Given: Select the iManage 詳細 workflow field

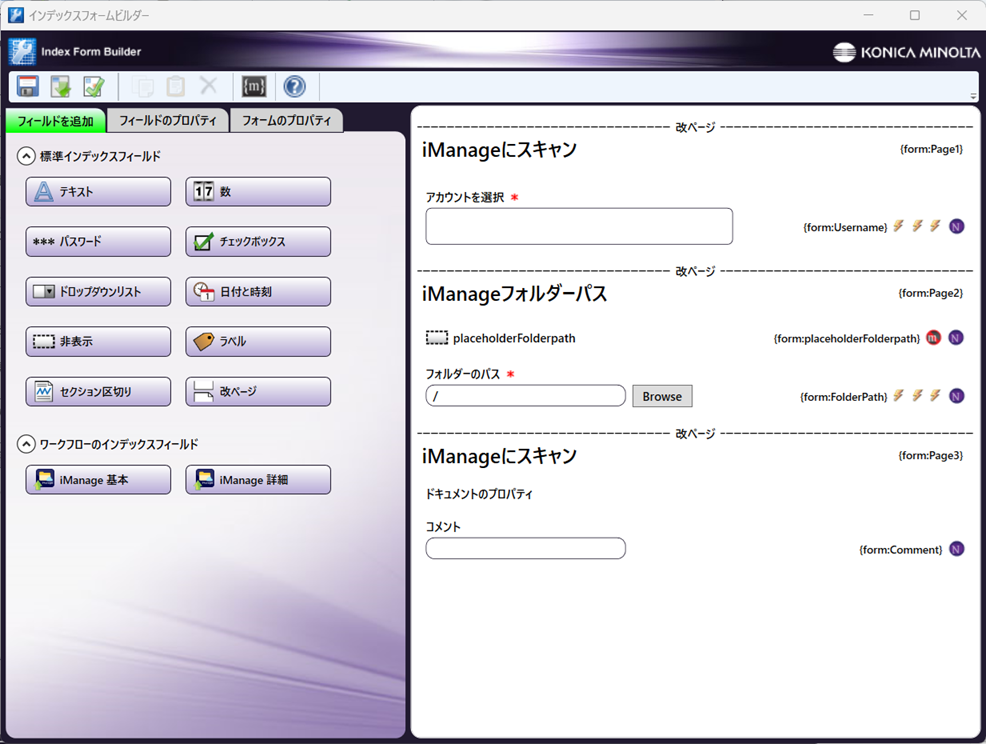Looking at the screenshot, I should pos(257,479).
